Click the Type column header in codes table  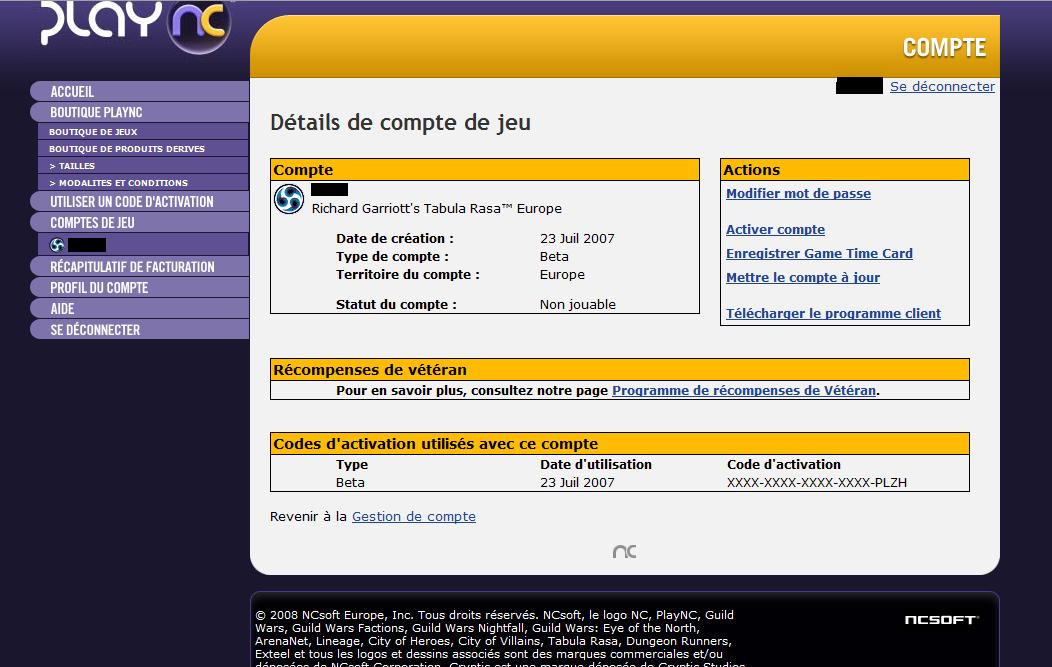352,464
